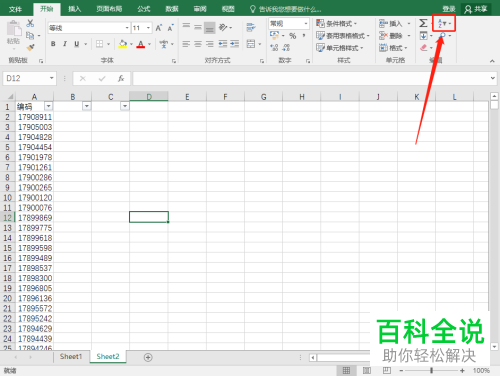Align text left

pyautogui.click(x=186, y=44)
